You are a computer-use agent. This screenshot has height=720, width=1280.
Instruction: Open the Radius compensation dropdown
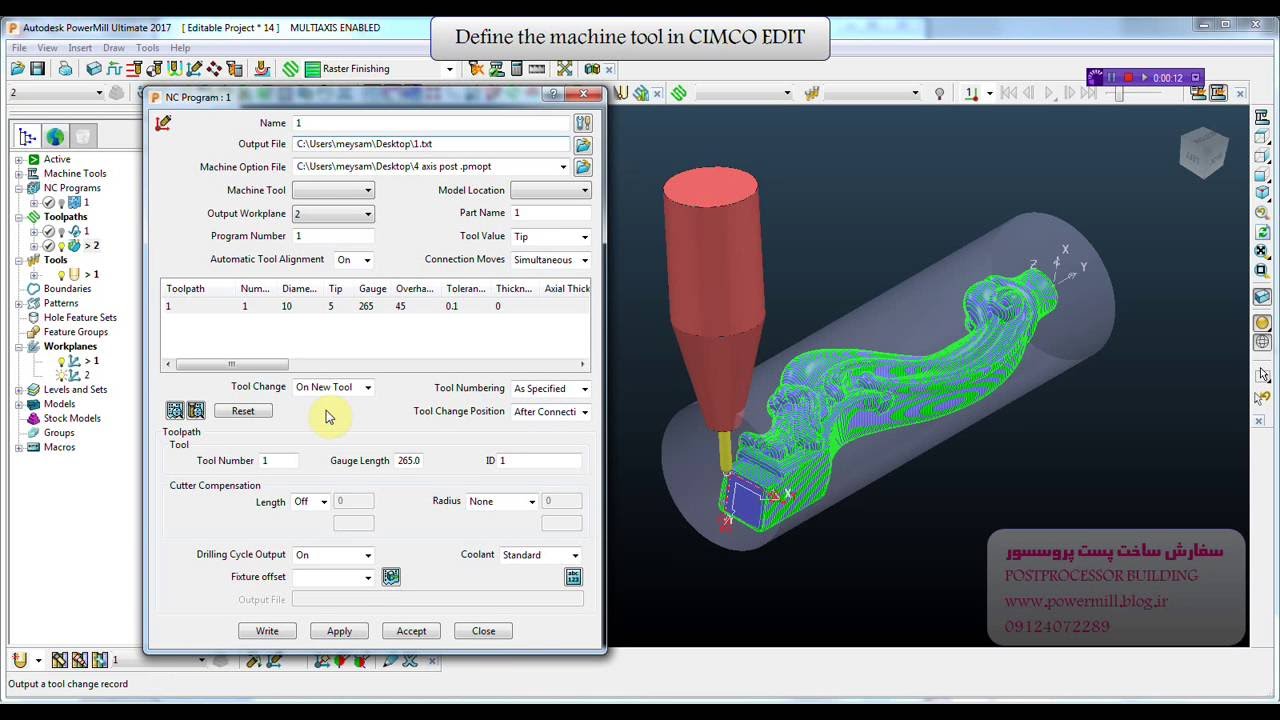[x=502, y=501]
